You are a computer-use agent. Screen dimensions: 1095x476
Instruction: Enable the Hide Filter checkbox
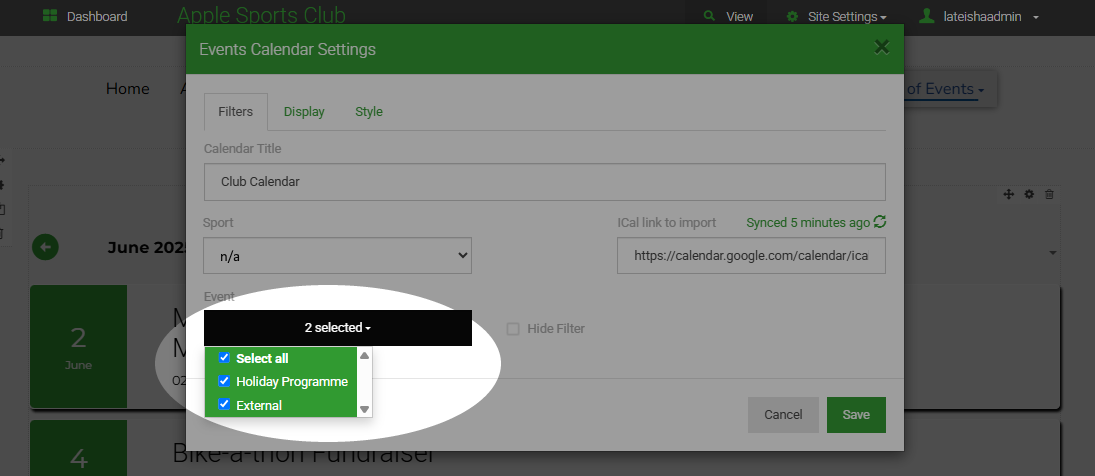click(513, 329)
